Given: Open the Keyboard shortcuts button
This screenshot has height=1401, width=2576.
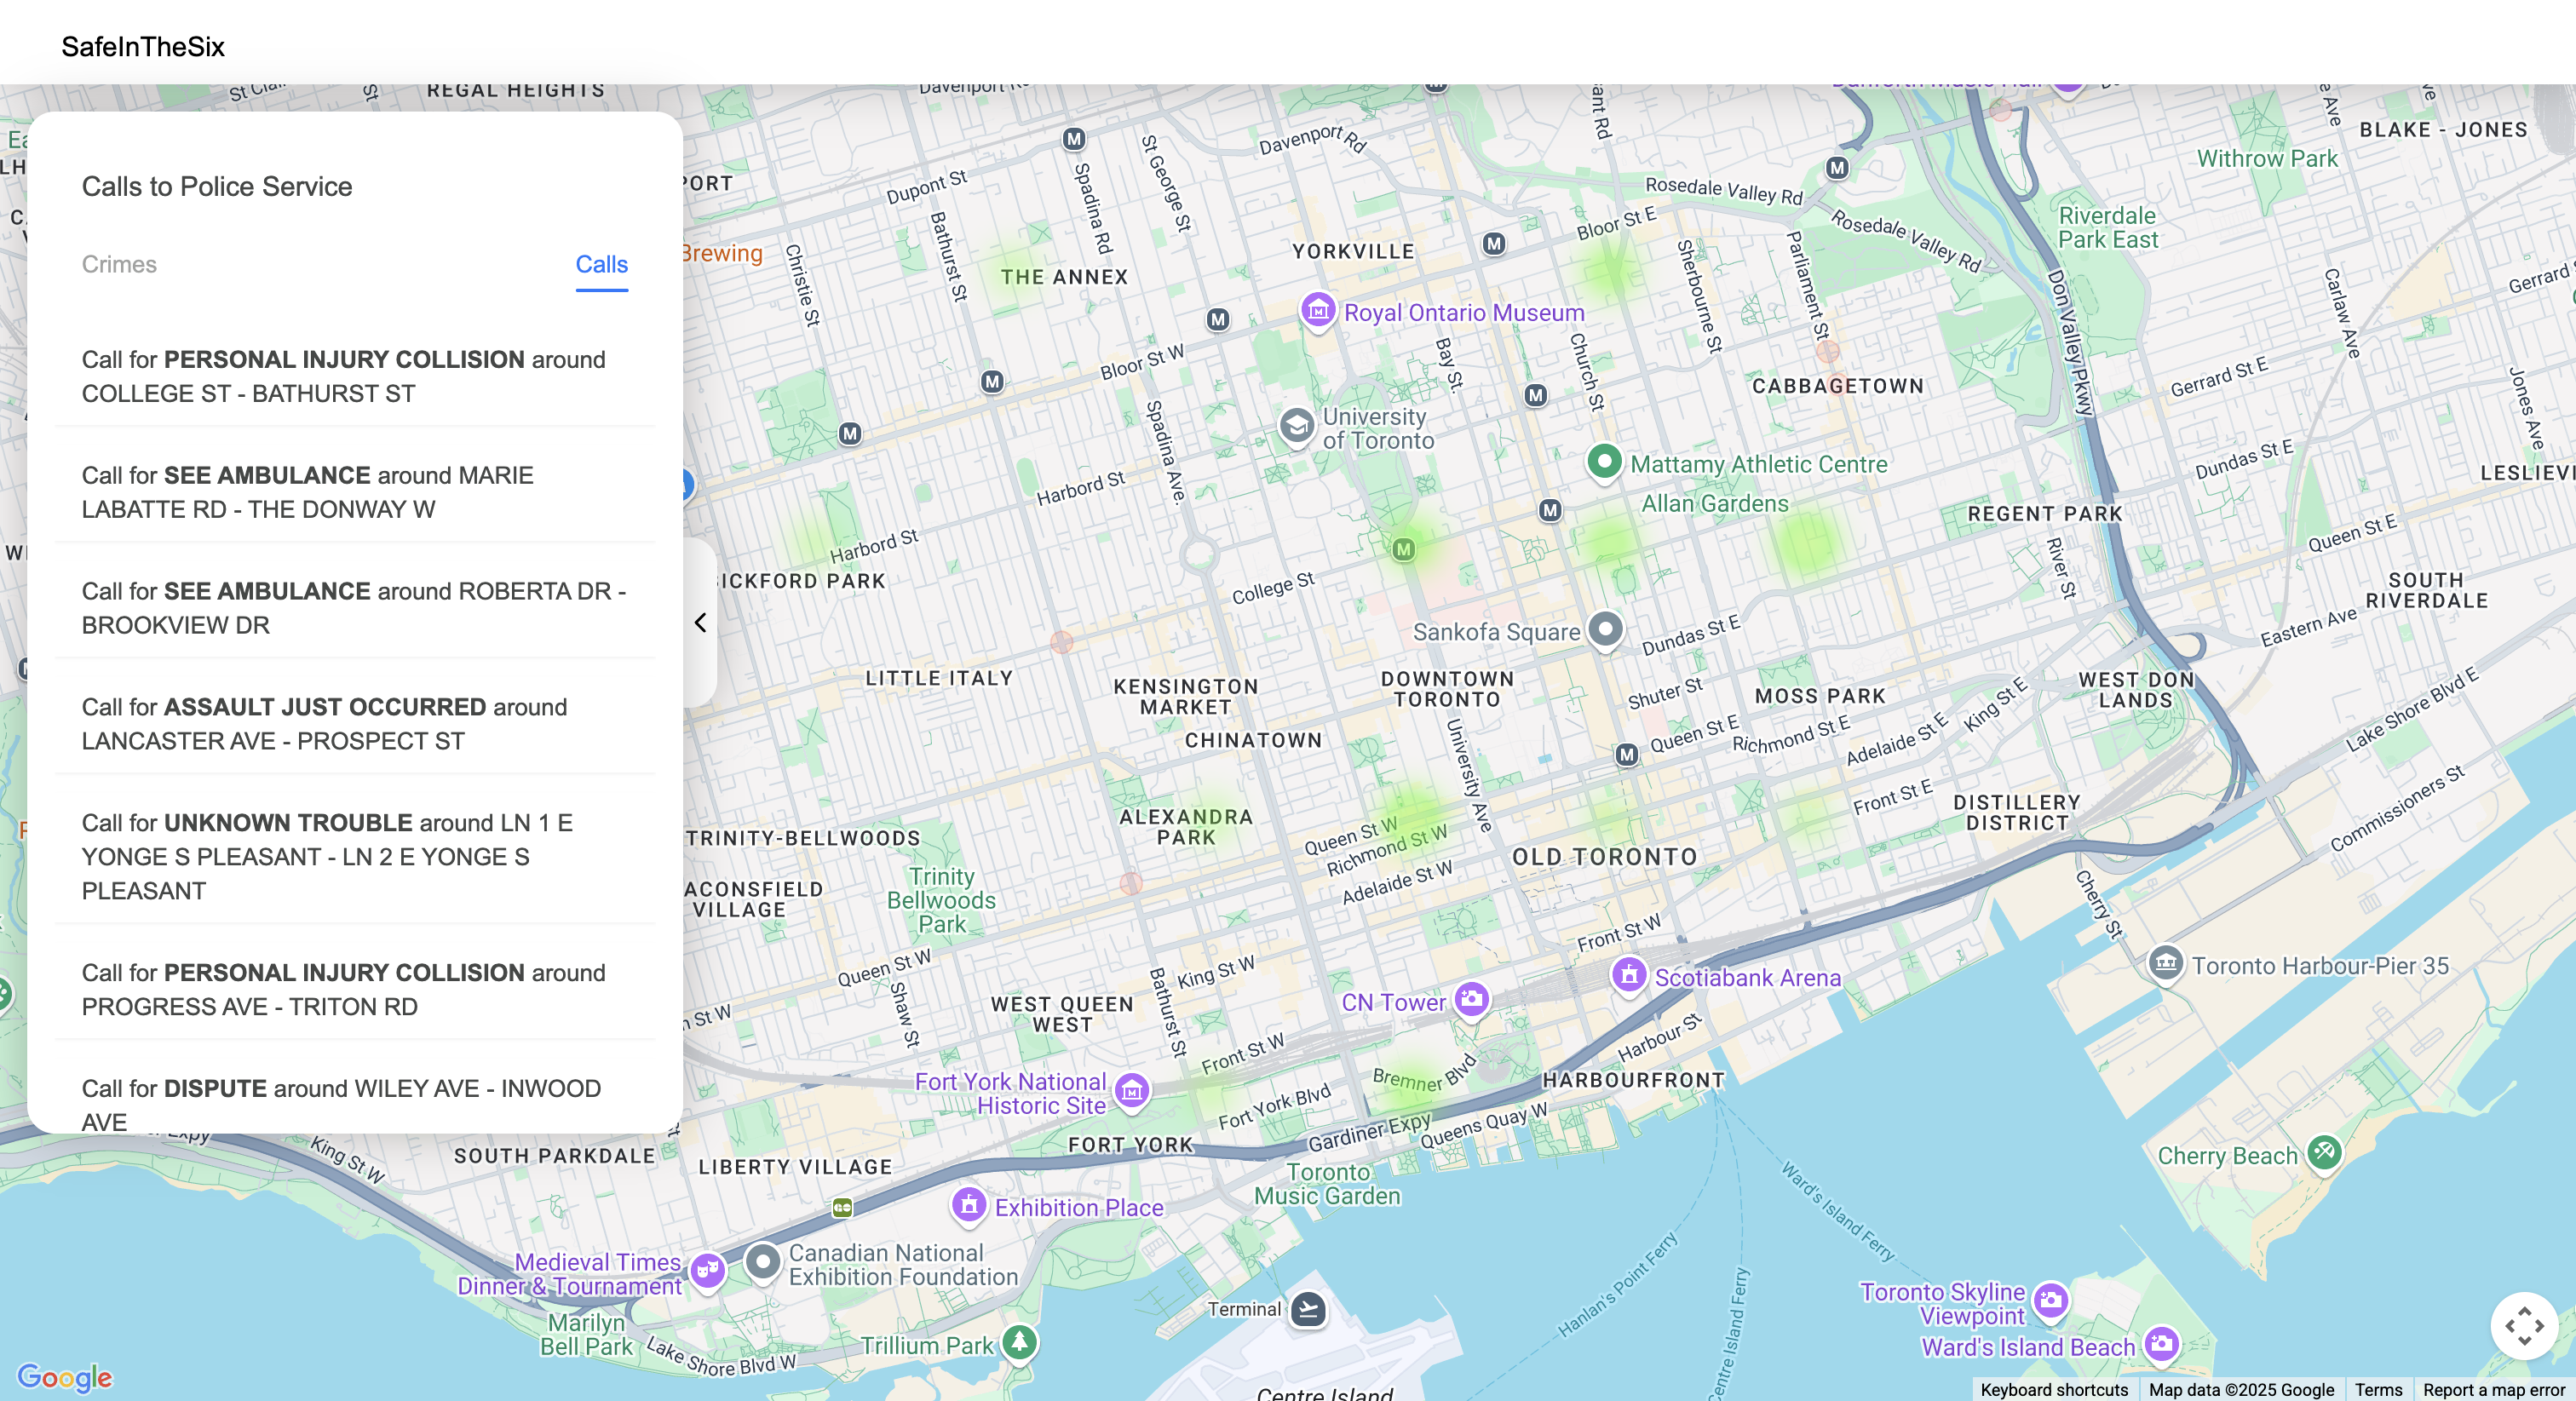Looking at the screenshot, I should [x=2053, y=1389].
